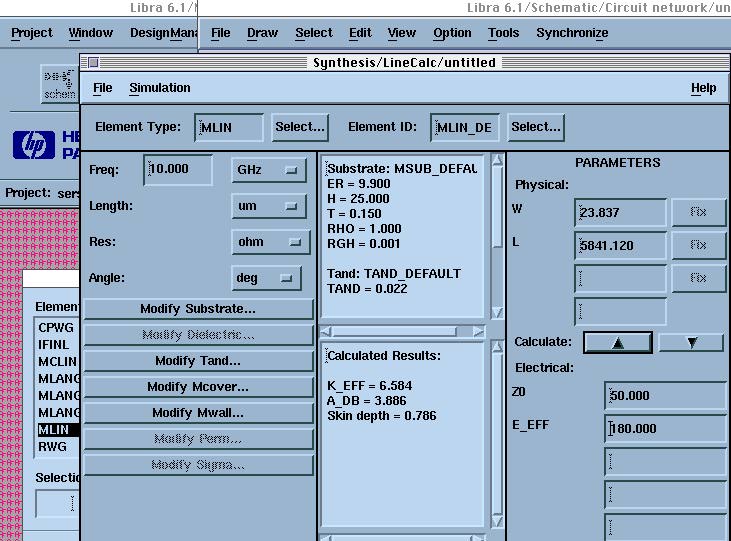Screen dimensions: 731x541
Task: Open the Angle unit deg dropdown
Action: pos(266,278)
